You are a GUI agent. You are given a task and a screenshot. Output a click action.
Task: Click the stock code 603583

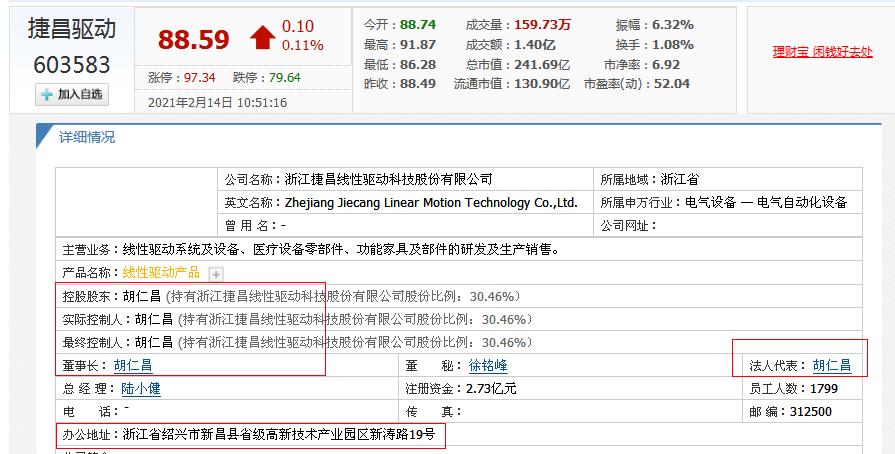(x=72, y=65)
